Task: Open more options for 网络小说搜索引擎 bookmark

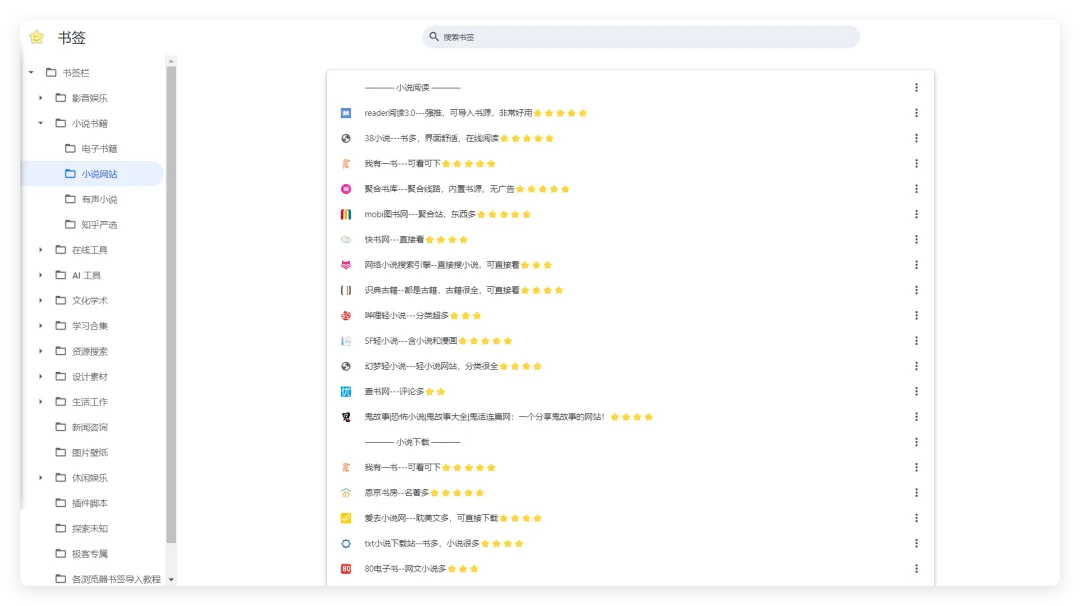Action: click(x=916, y=264)
